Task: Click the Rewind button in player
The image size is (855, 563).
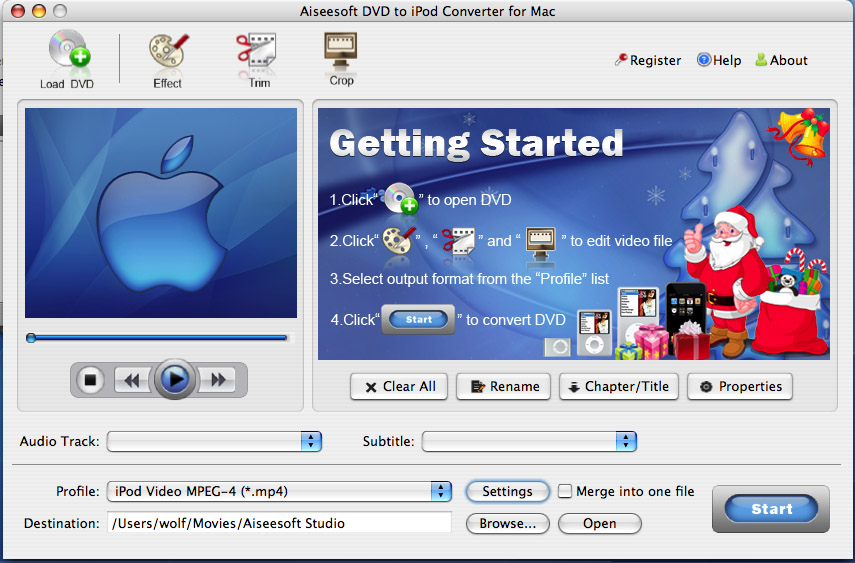Action: (130, 380)
